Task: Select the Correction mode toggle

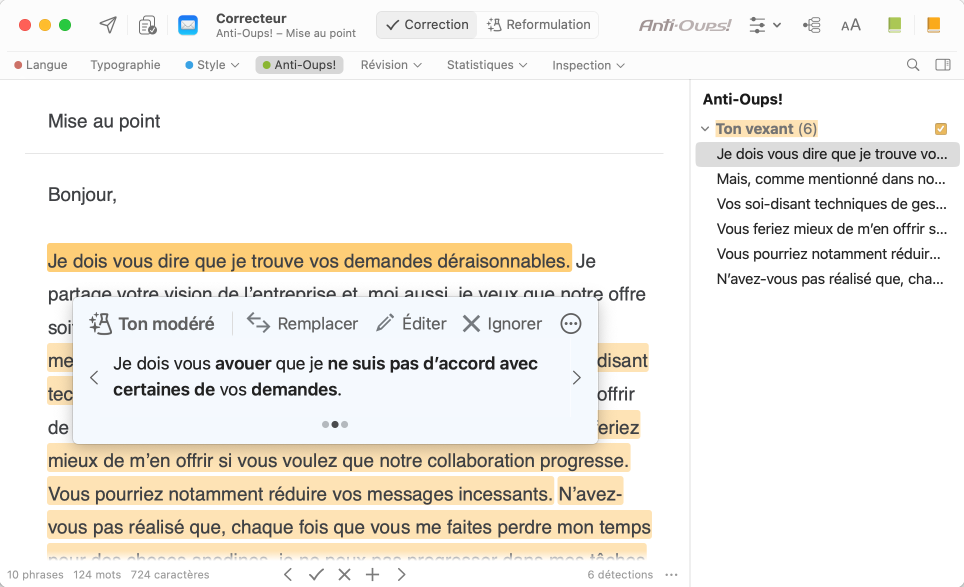Action: coord(427,25)
